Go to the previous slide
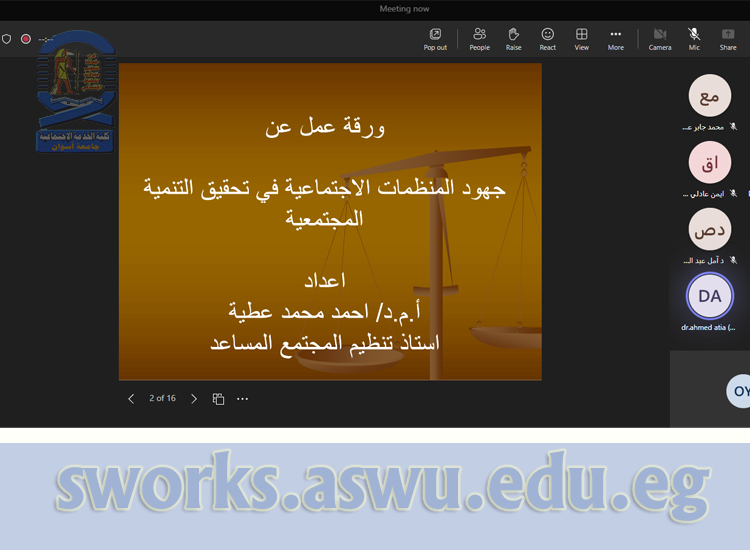The width and height of the screenshot is (750, 550). (x=131, y=398)
